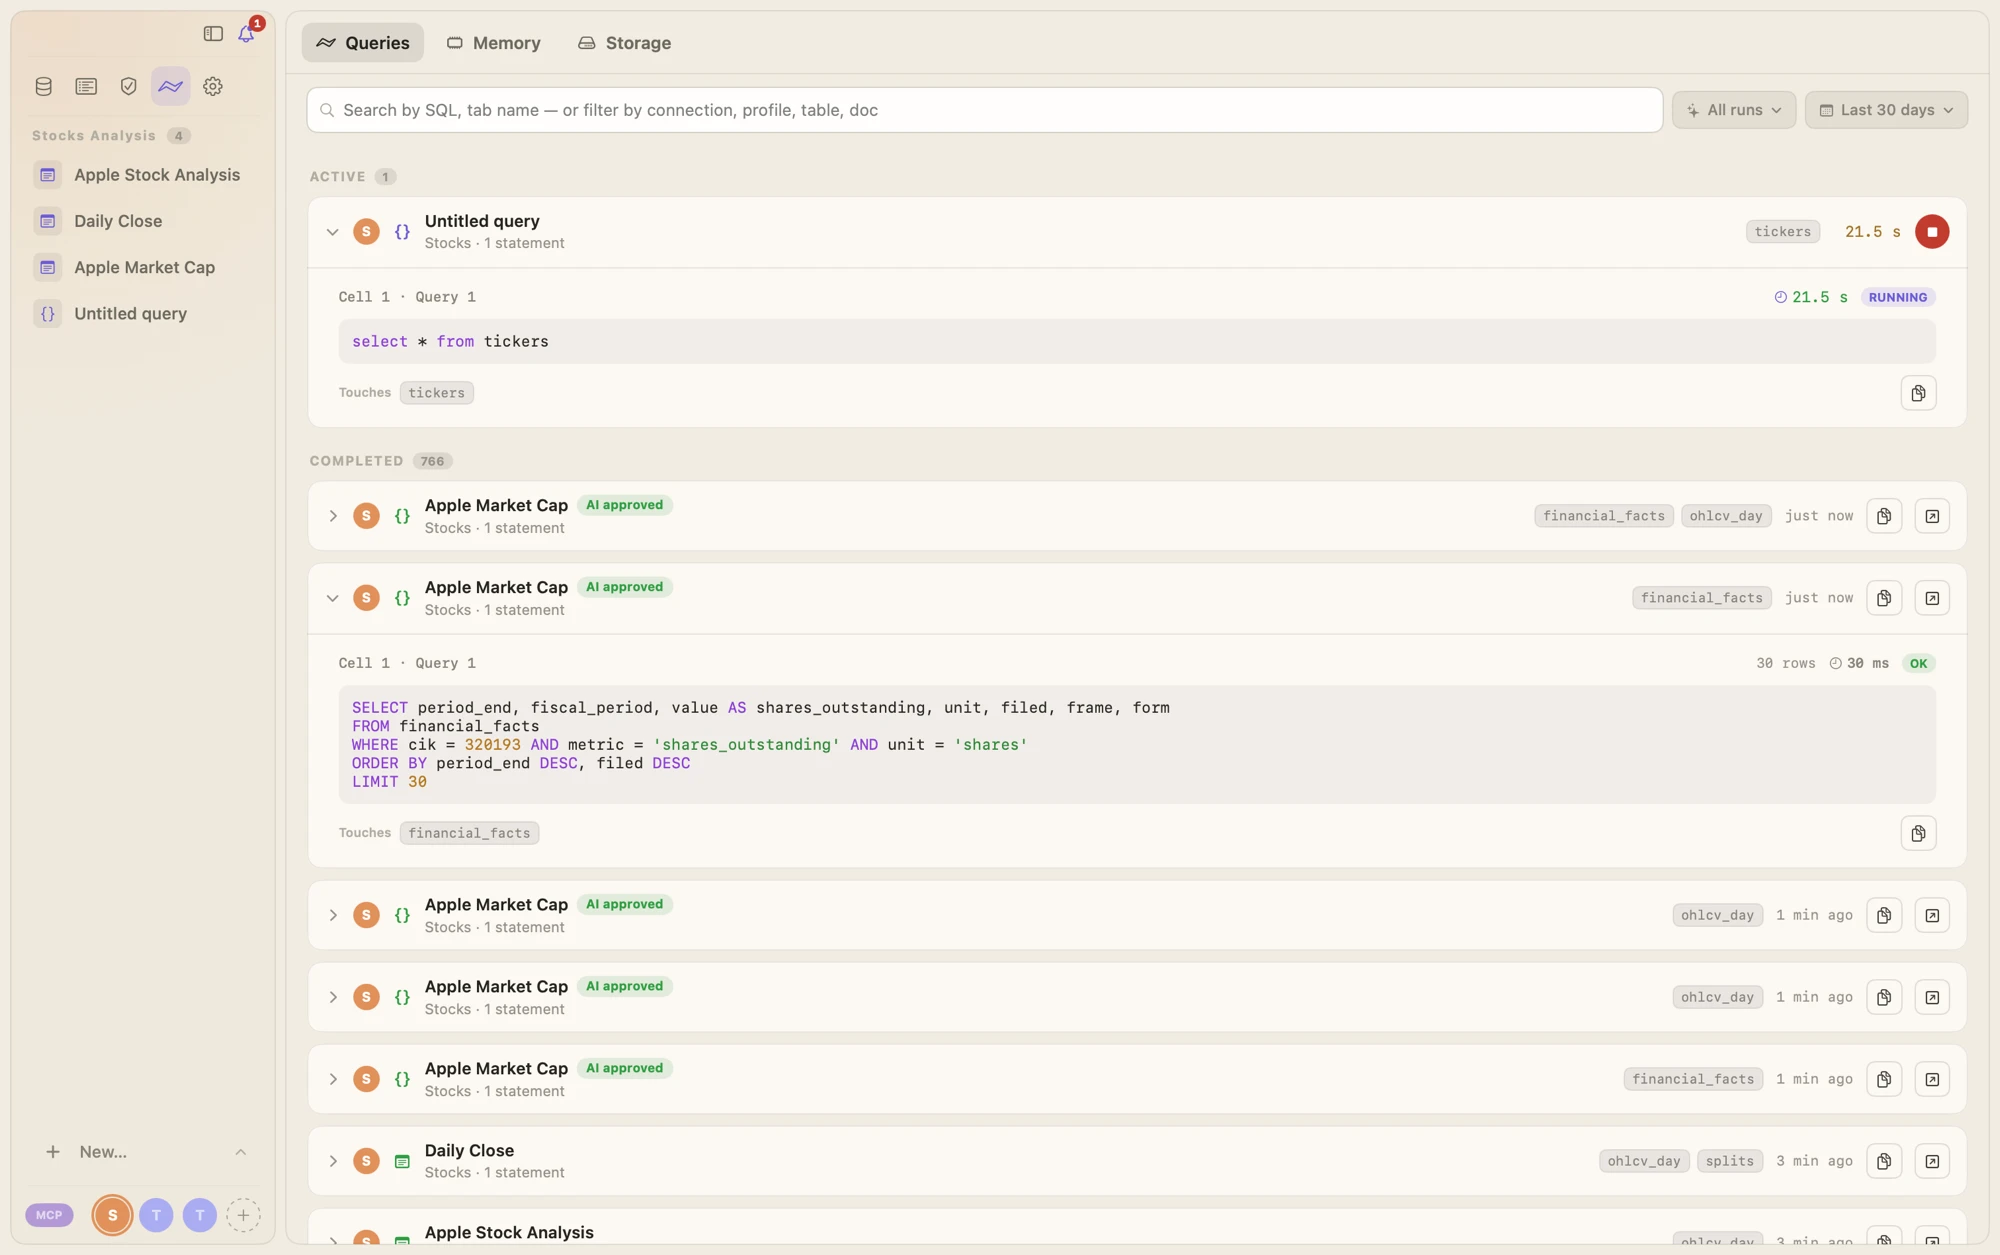Click the notebook icon of Daily Close run
This screenshot has height=1255, width=2000.
tap(402, 1161)
